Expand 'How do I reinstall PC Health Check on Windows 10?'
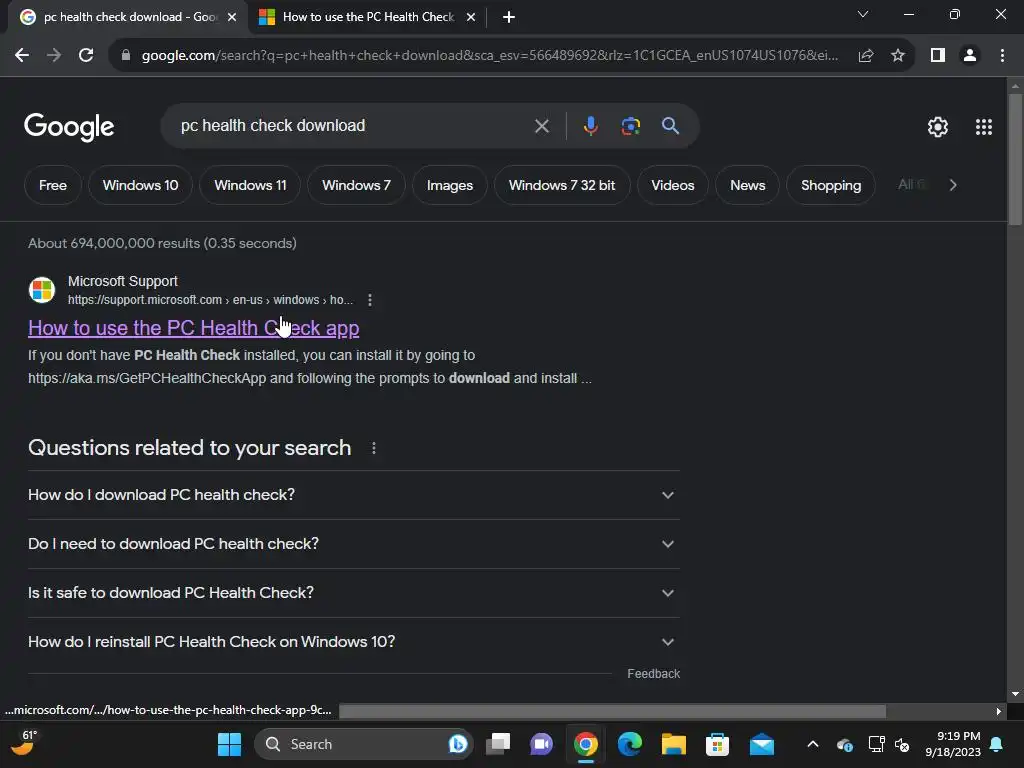Viewport: 1024px width, 768px height. tap(354, 642)
